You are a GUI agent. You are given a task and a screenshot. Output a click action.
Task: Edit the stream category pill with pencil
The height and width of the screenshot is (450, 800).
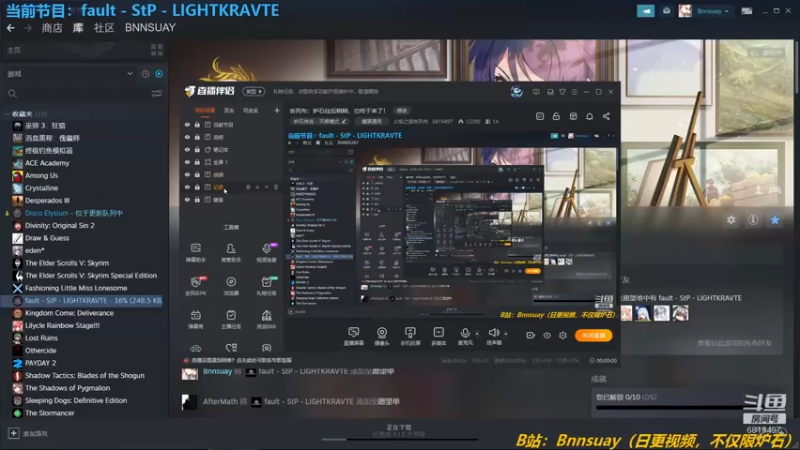pyautogui.click(x=320, y=121)
